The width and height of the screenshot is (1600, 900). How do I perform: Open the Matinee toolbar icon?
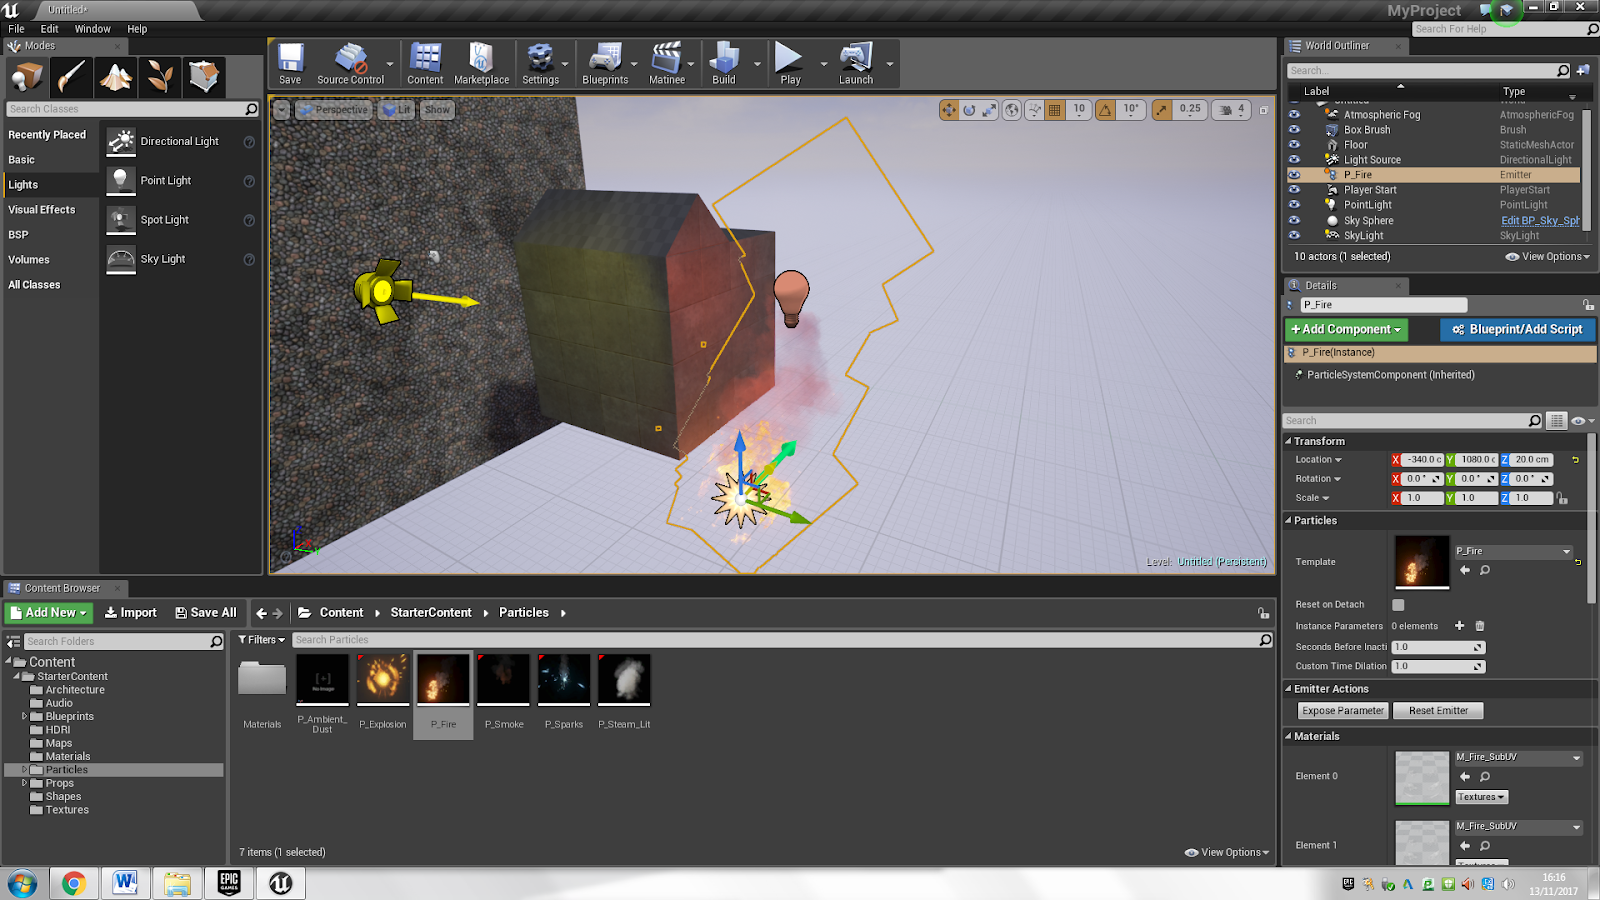coord(667,64)
